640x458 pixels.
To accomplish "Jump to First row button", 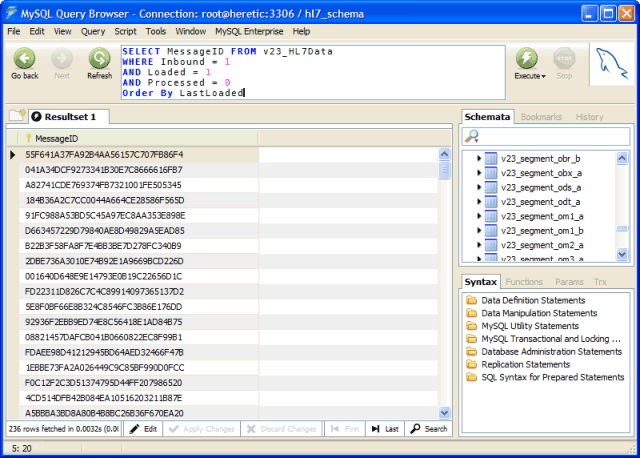I will click(x=345, y=429).
